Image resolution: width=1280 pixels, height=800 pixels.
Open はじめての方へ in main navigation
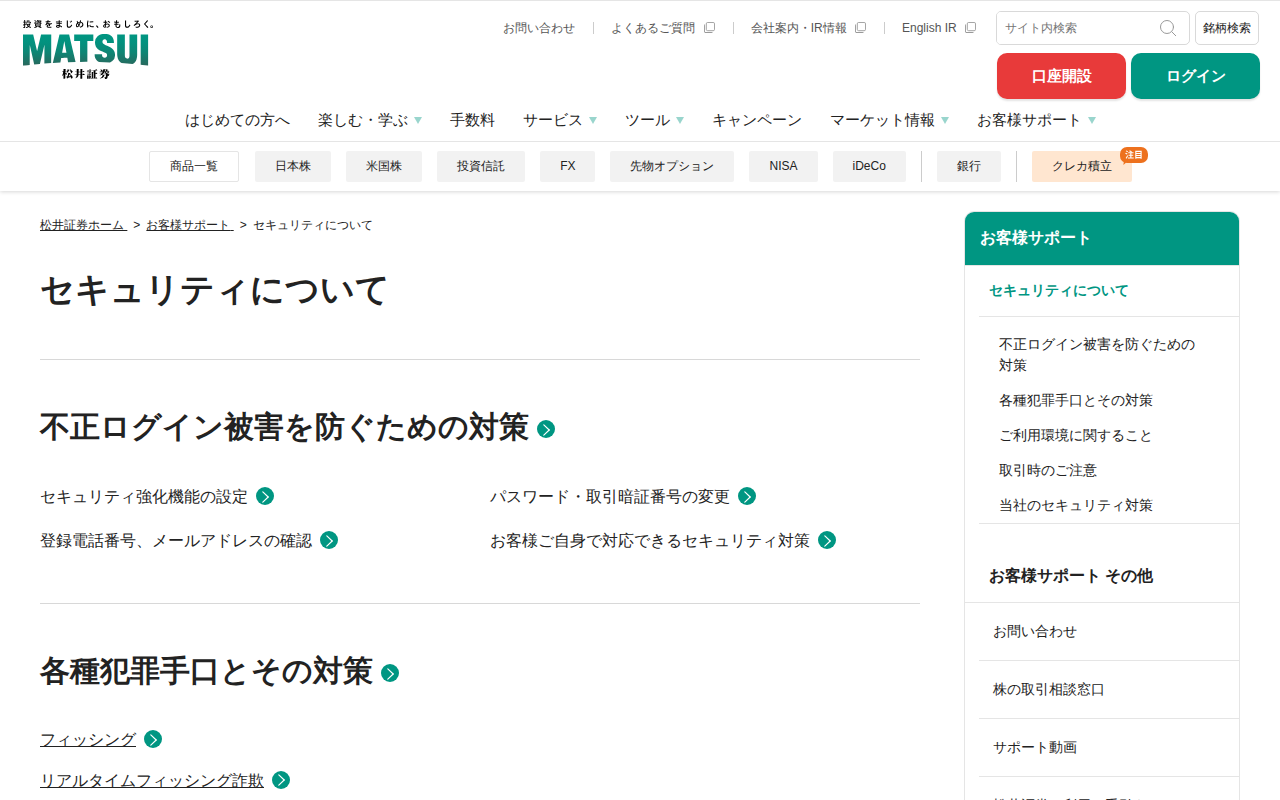coord(237,120)
